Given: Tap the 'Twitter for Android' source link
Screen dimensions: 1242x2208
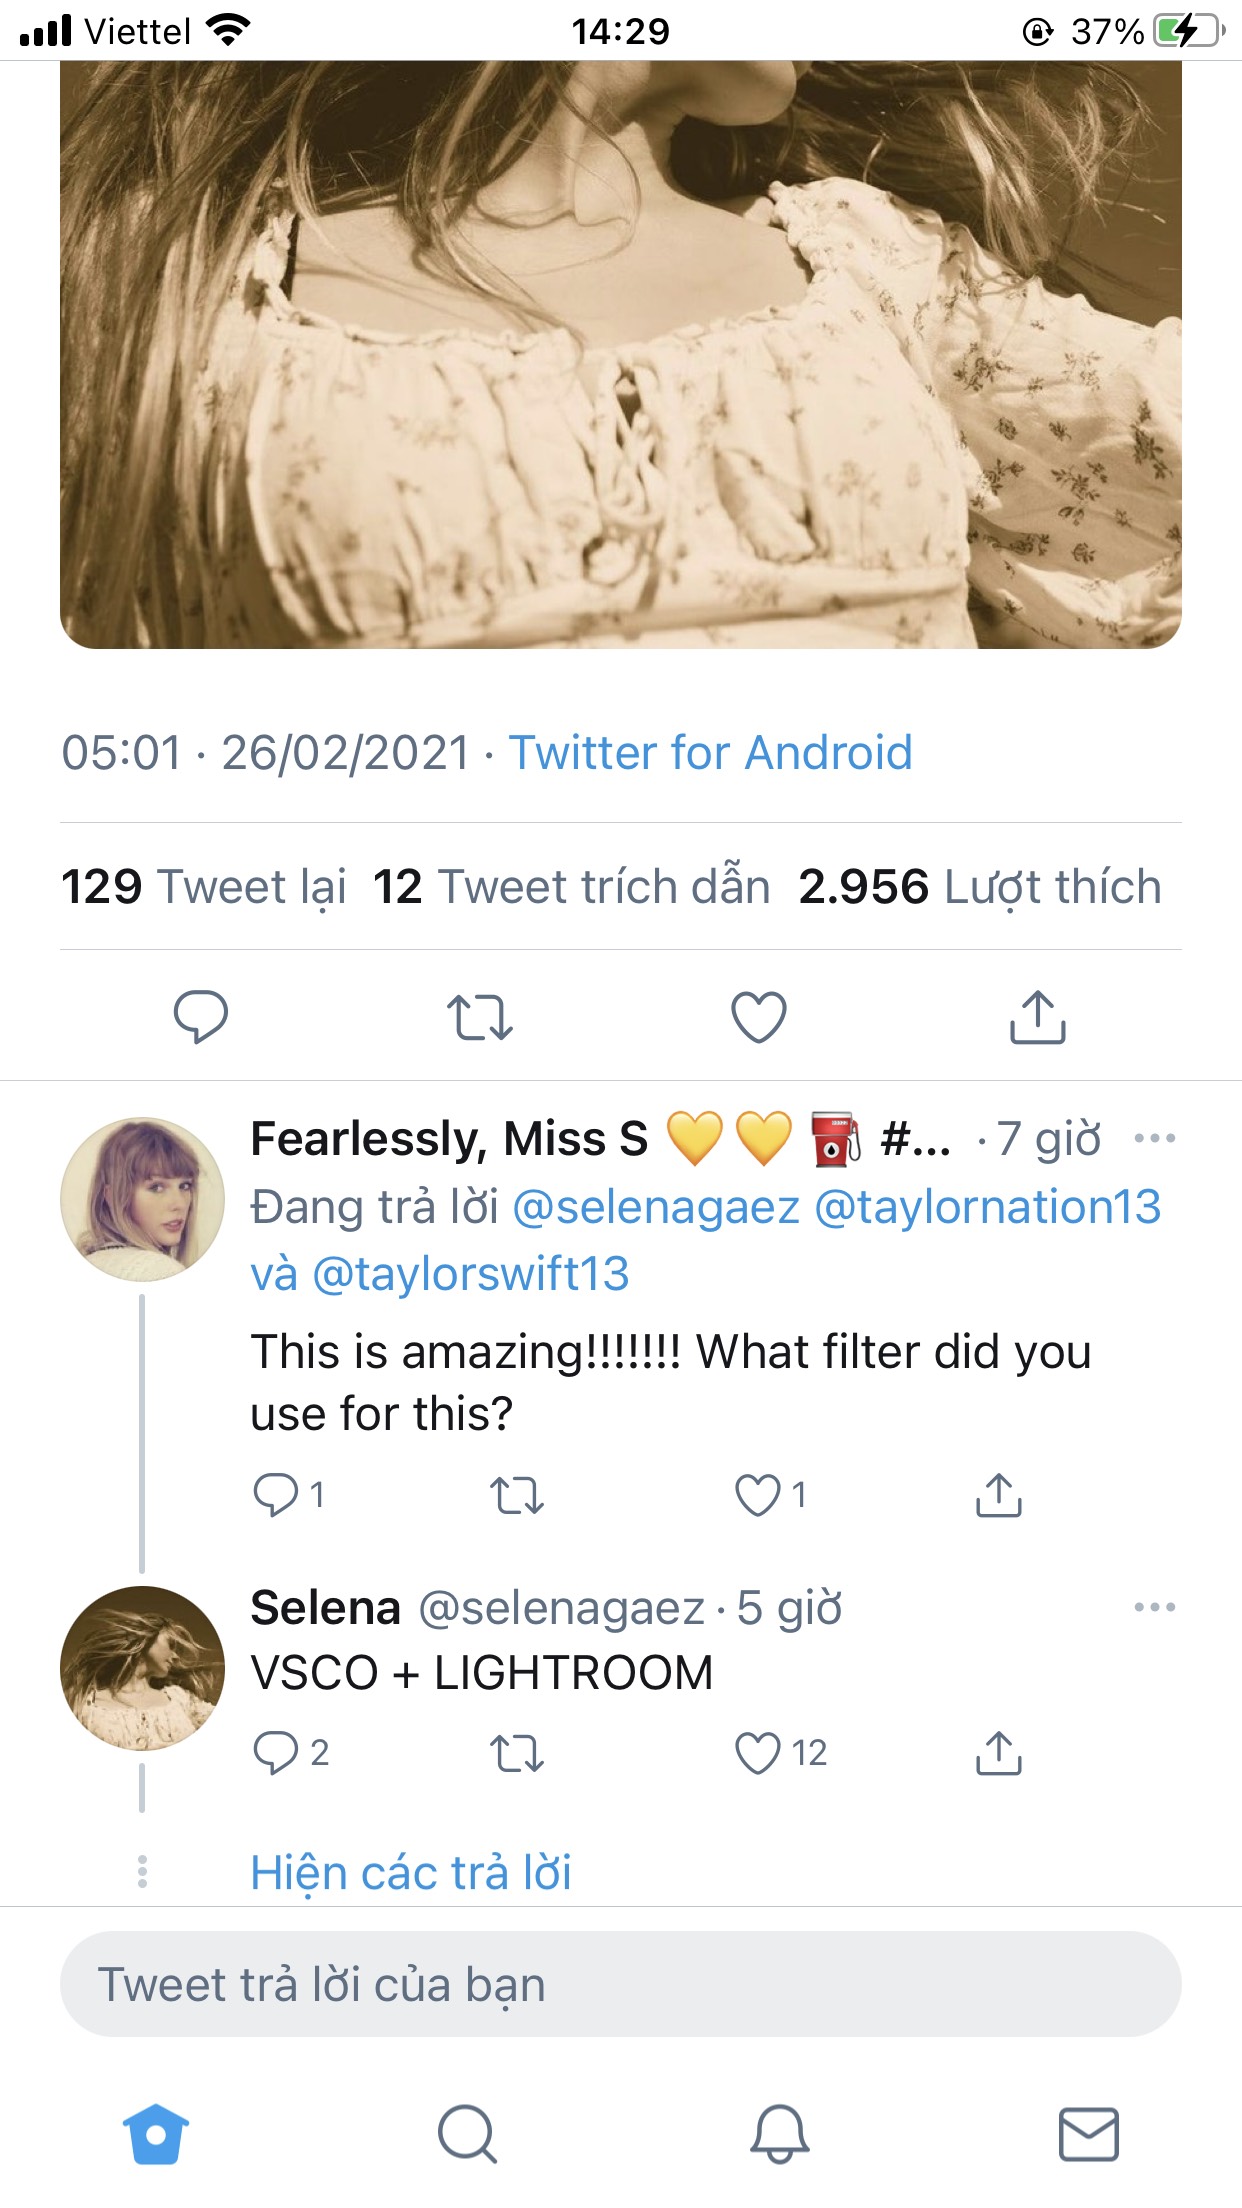Looking at the screenshot, I should point(710,753).
